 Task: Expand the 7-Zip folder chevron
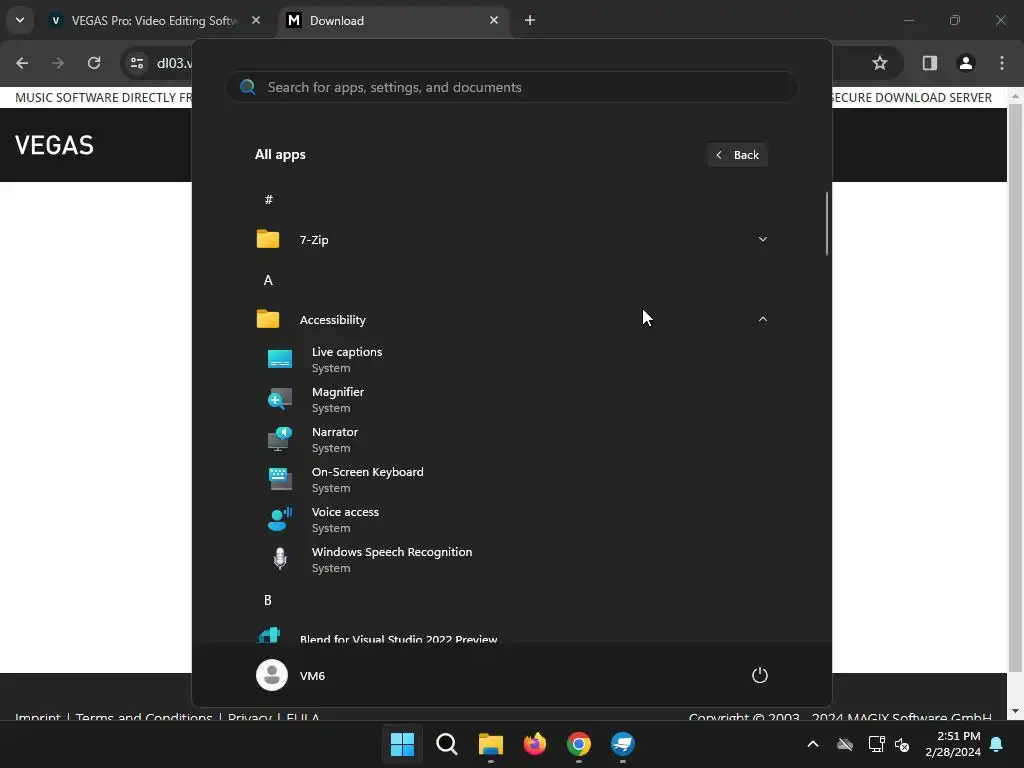762,240
